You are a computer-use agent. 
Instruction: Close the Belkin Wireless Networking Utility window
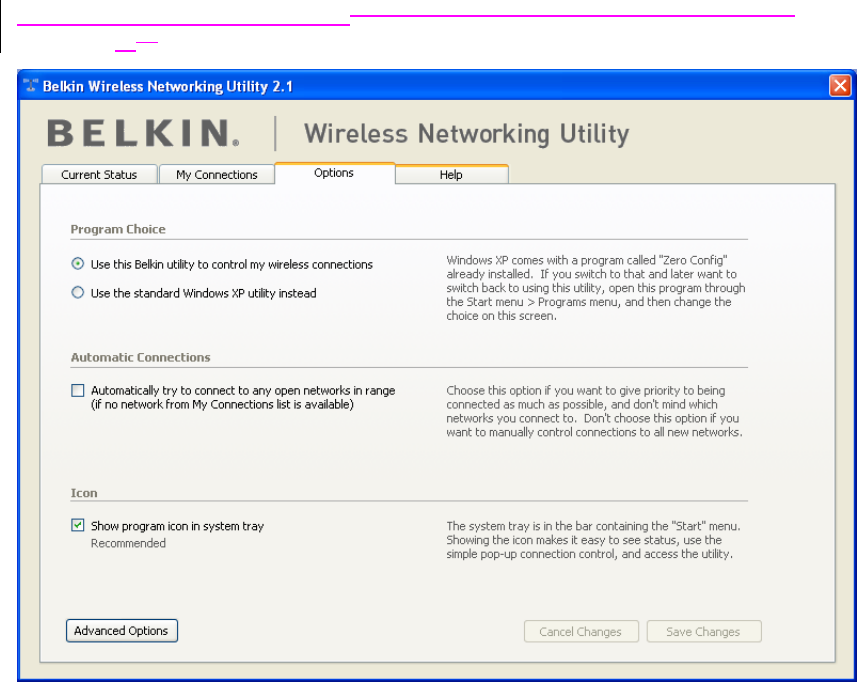tap(840, 86)
